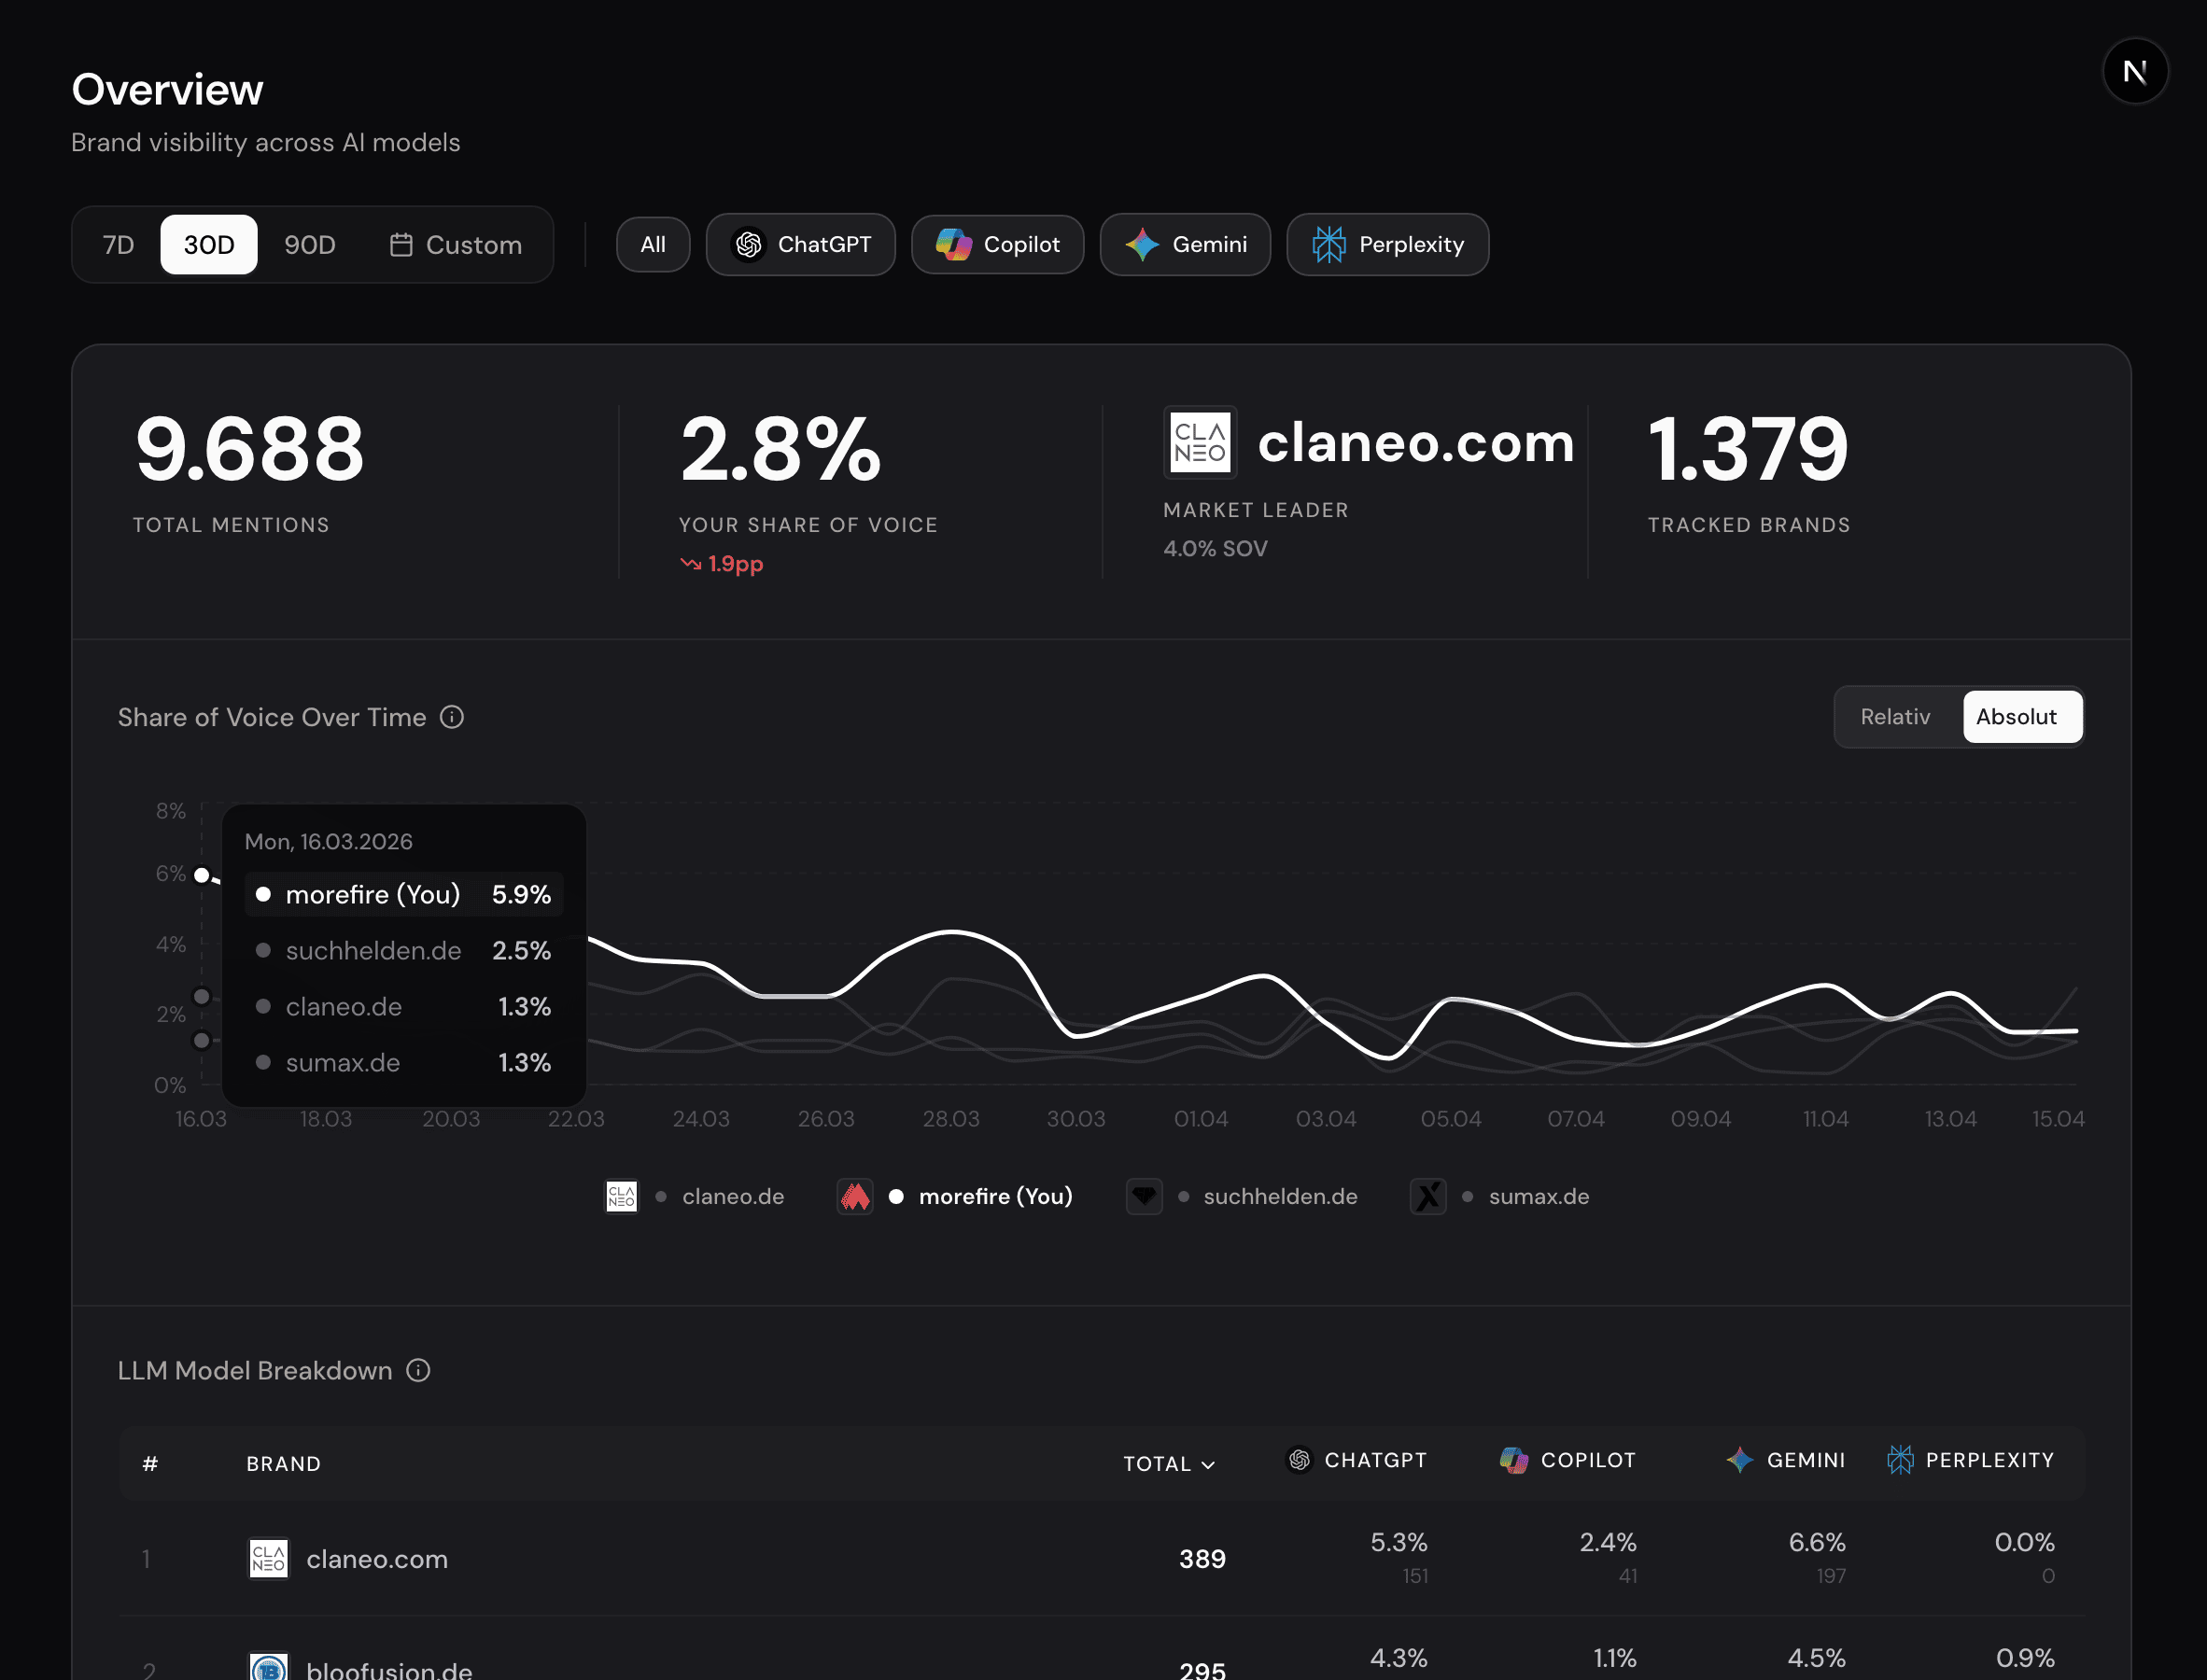Click the sumax.de X logo in the chart legend
Image resolution: width=2207 pixels, height=1680 pixels.
pyautogui.click(x=1428, y=1196)
